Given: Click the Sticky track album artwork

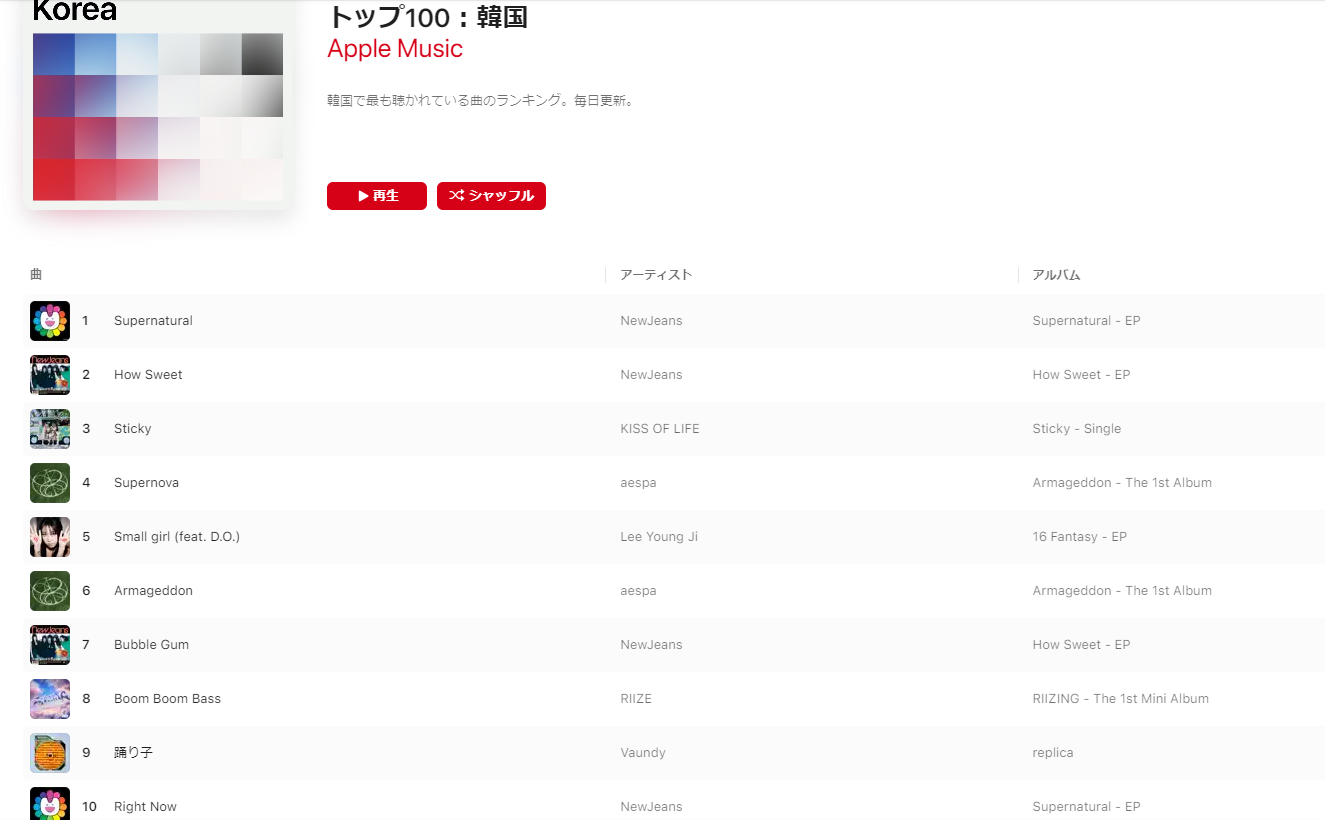Looking at the screenshot, I should click(x=50, y=429).
